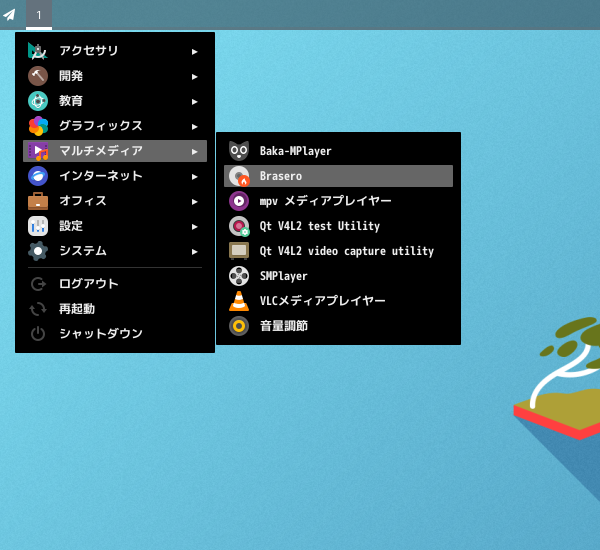Click the Qt V4L2 test Utility icon
The image size is (600, 550).
coord(239,226)
